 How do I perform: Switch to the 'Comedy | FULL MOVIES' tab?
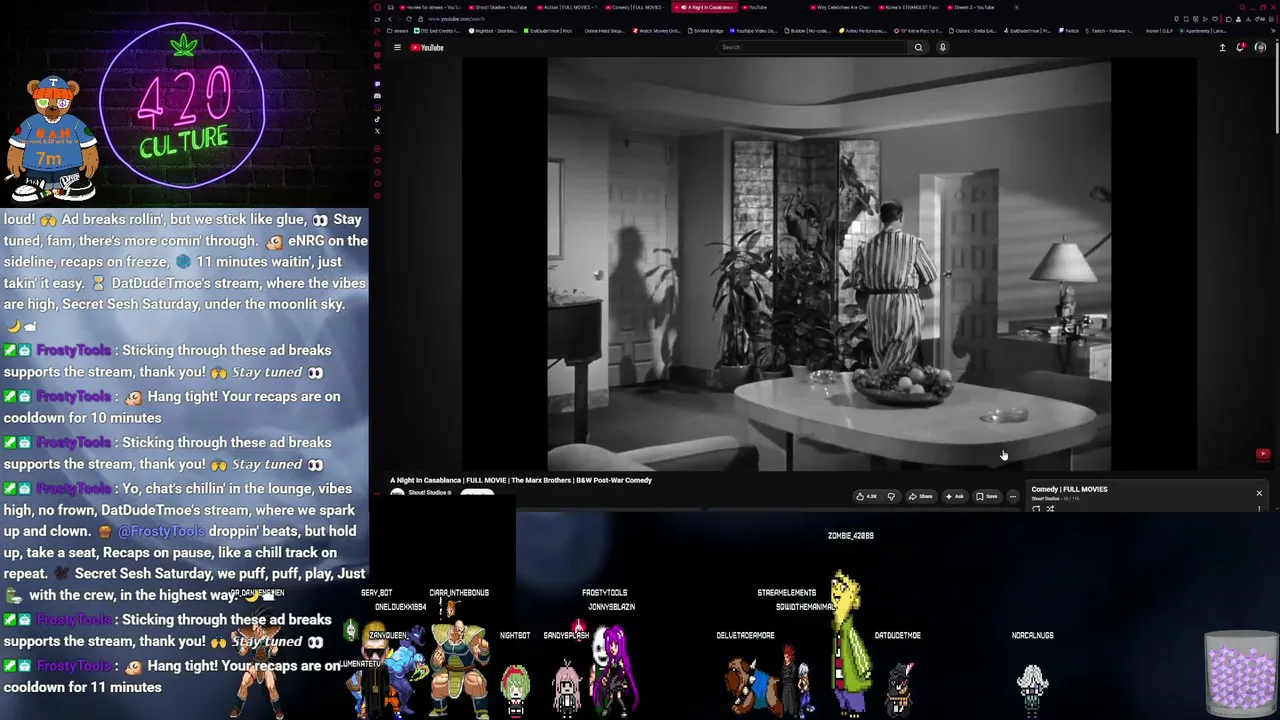(x=636, y=7)
